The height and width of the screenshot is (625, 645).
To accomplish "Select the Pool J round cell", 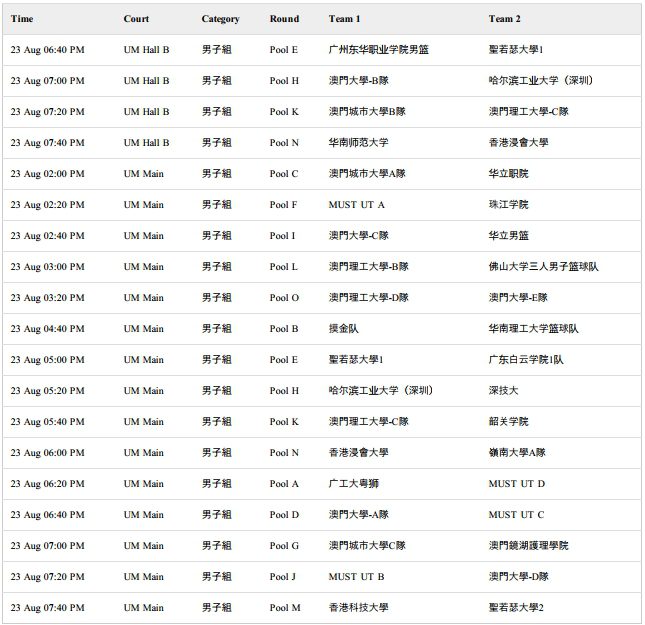I will (x=283, y=576).
